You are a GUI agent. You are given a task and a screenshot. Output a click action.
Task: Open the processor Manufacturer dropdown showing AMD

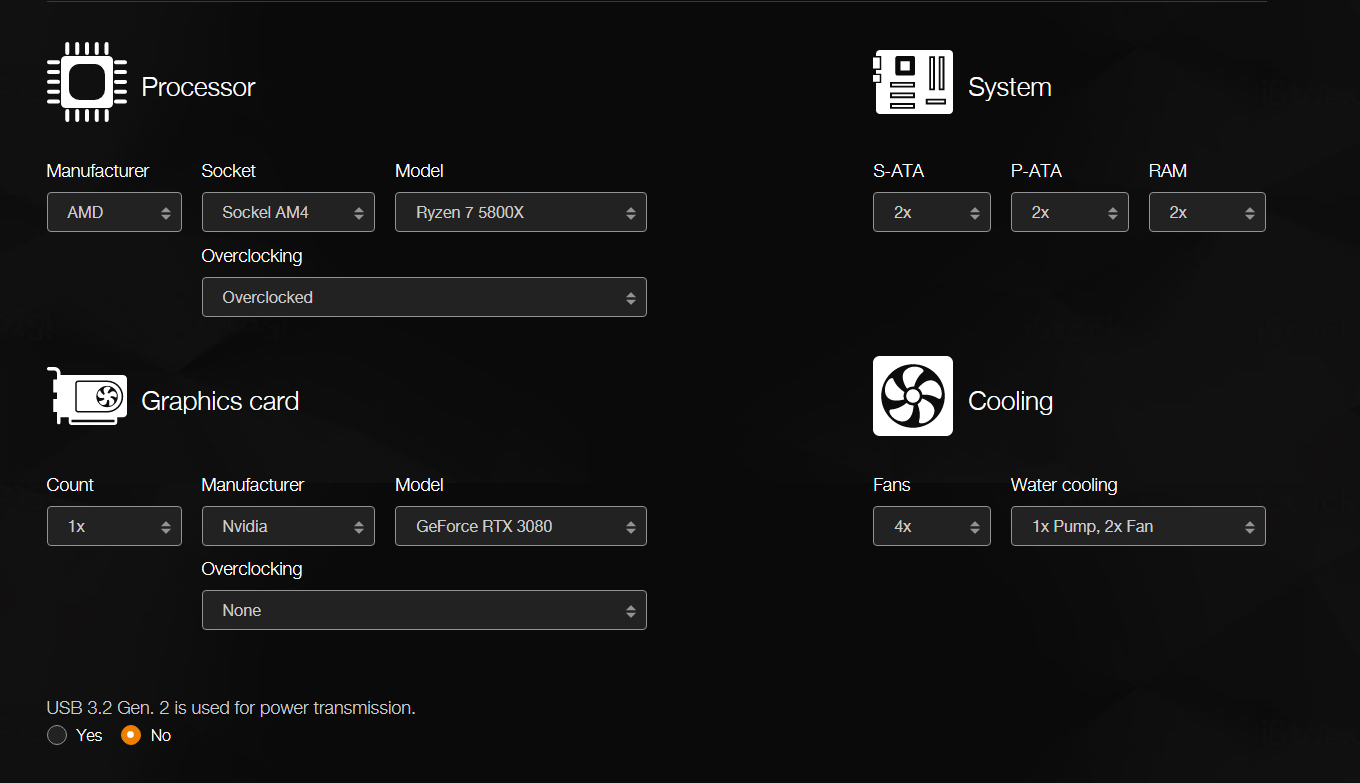pyautogui.click(x=114, y=212)
